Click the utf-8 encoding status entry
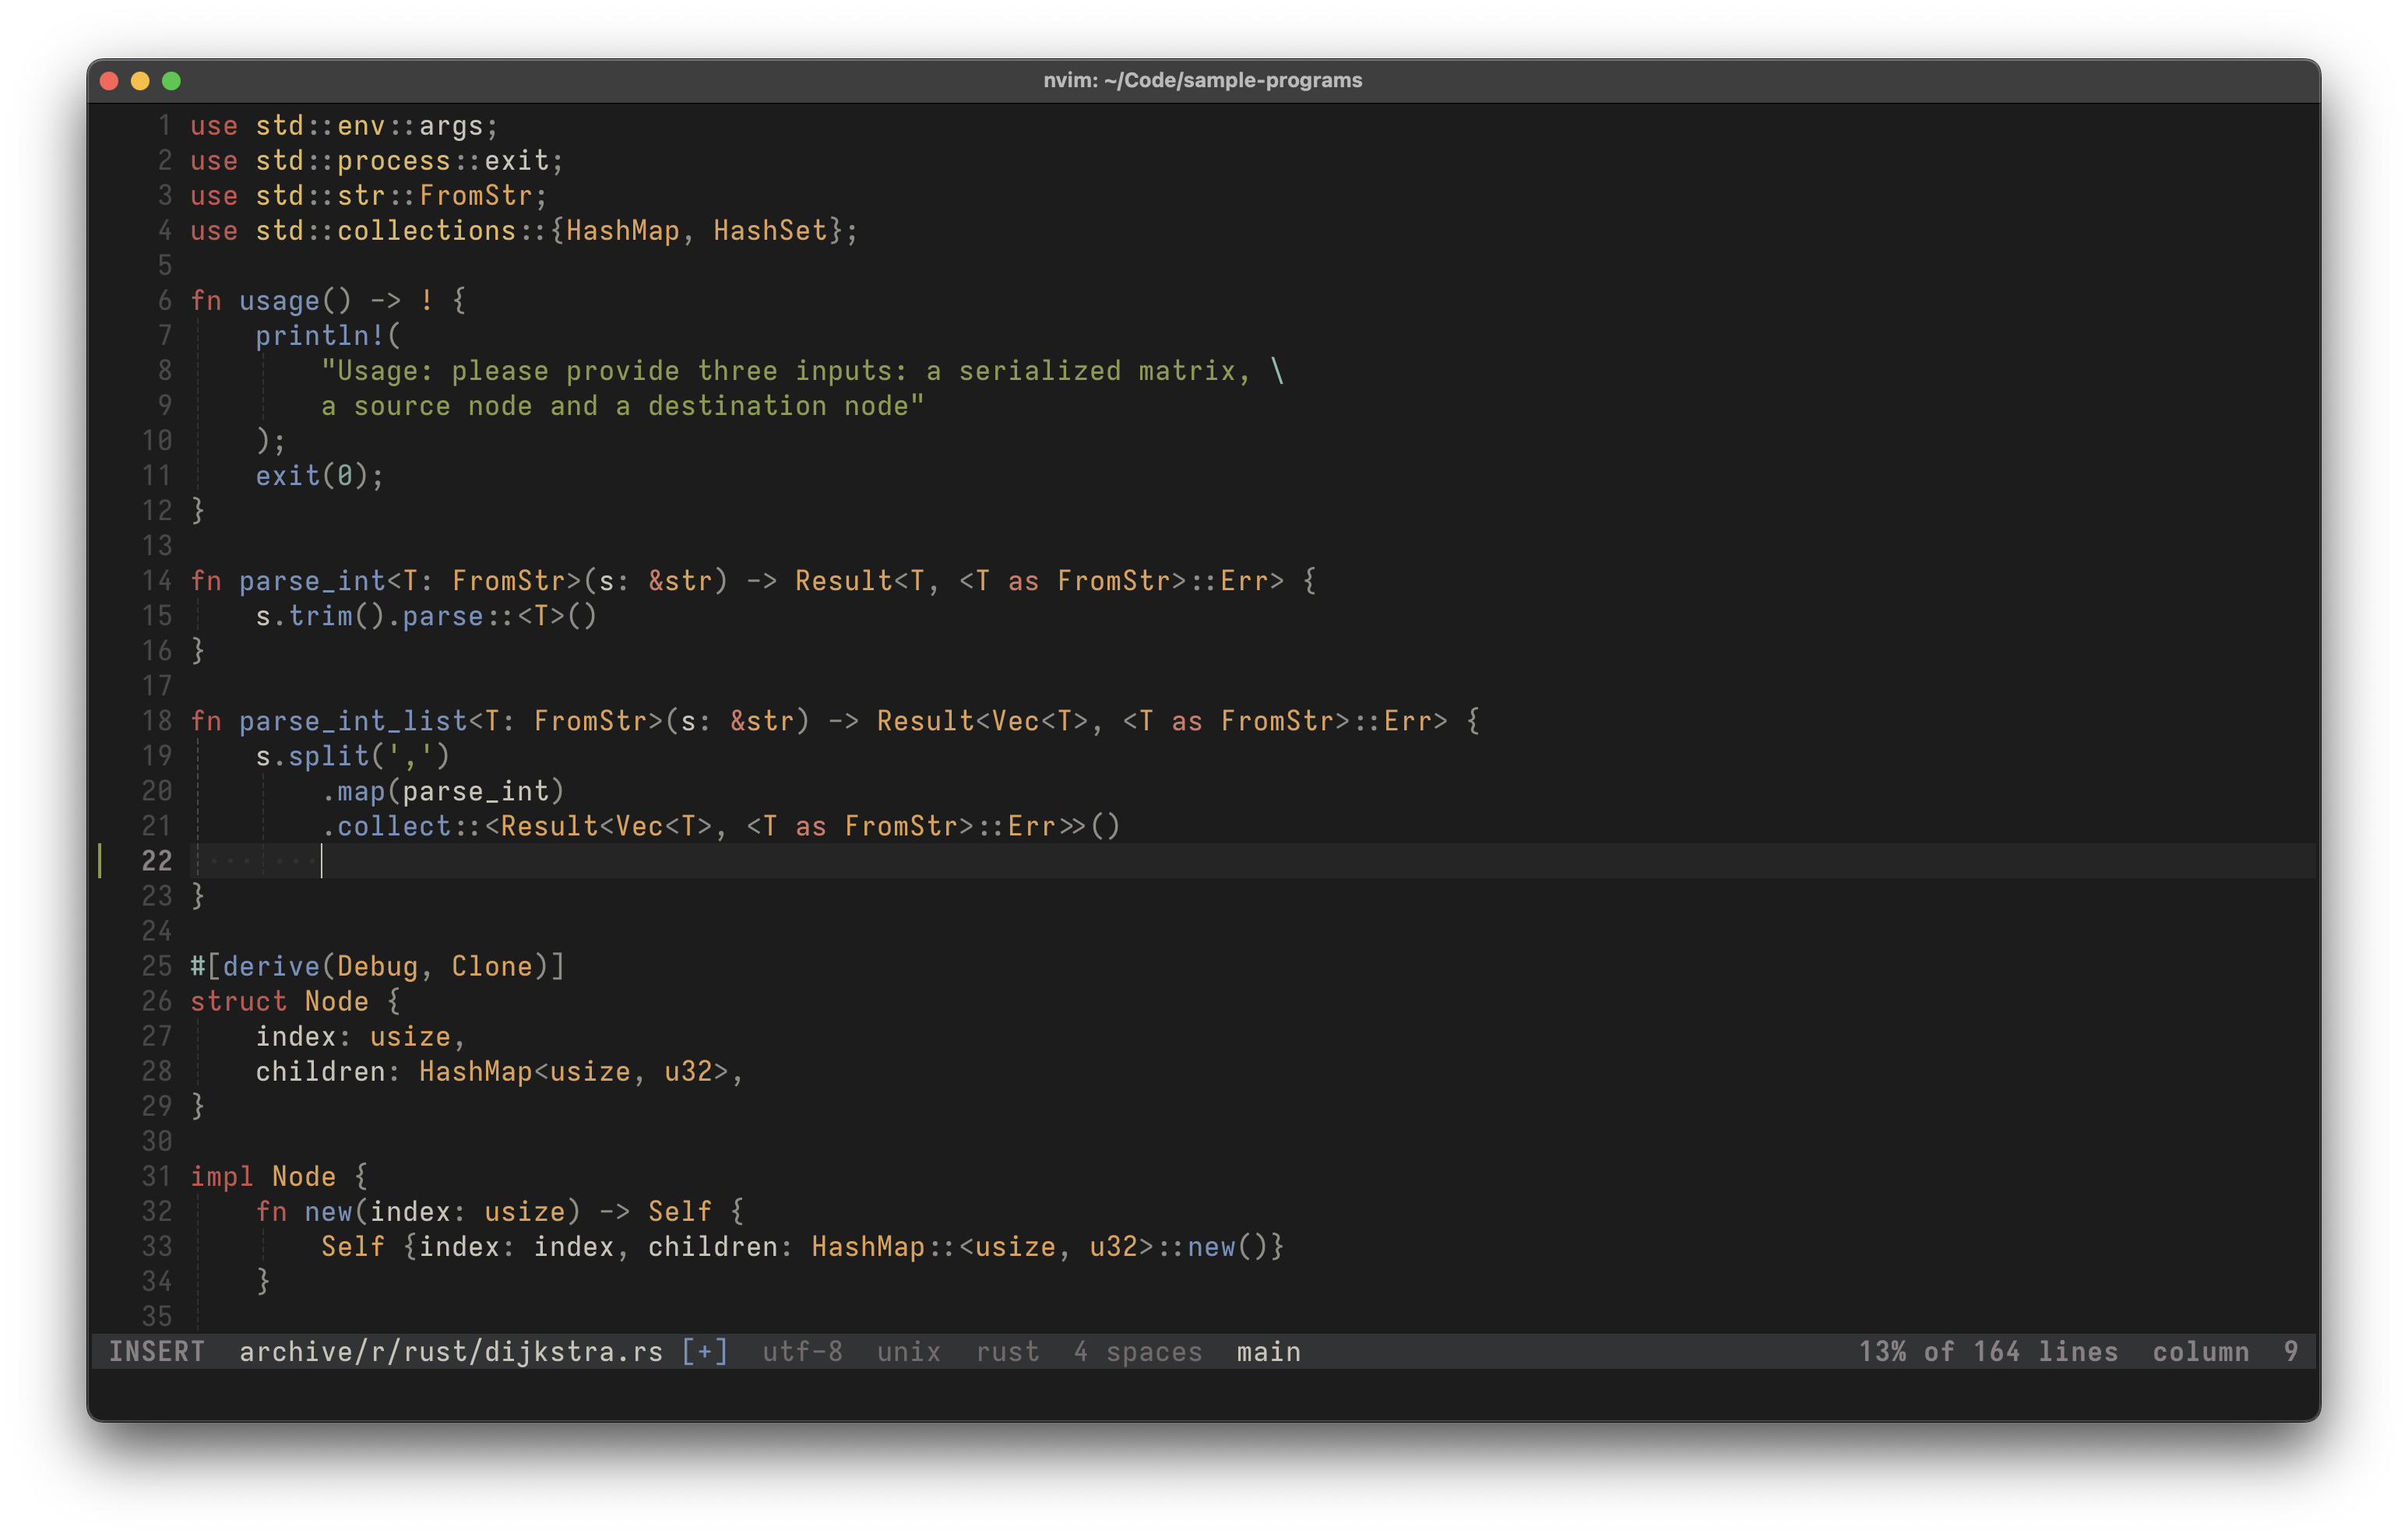Viewport: 2408px width, 1537px height. coord(803,1352)
